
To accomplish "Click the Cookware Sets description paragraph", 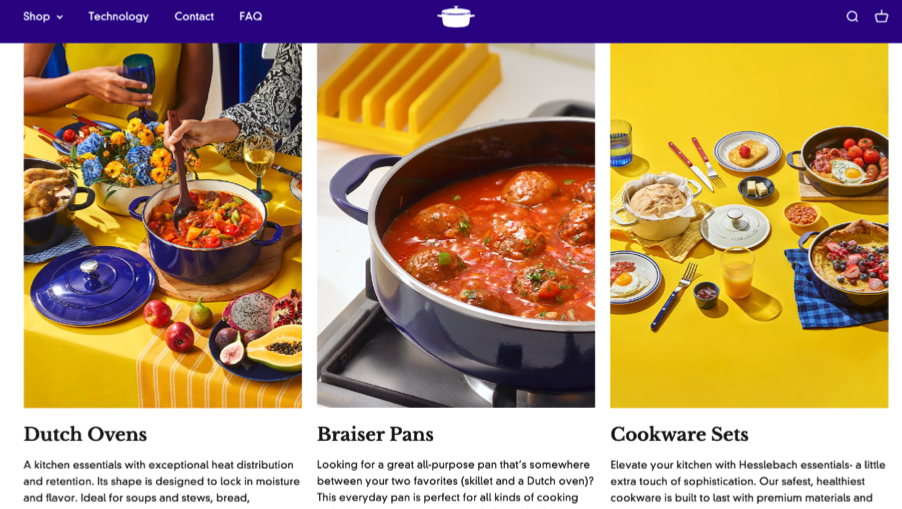I will [x=748, y=481].
